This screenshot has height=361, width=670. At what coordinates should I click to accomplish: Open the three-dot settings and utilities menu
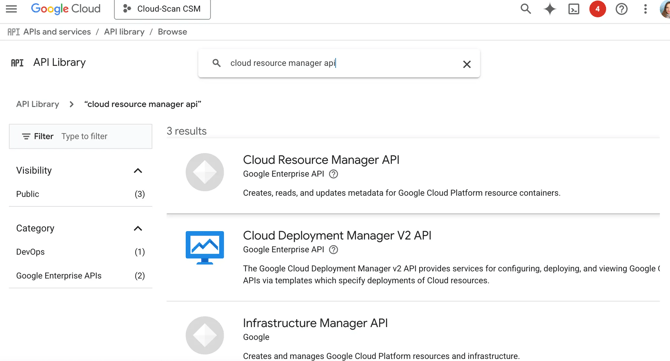click(645, 9)
